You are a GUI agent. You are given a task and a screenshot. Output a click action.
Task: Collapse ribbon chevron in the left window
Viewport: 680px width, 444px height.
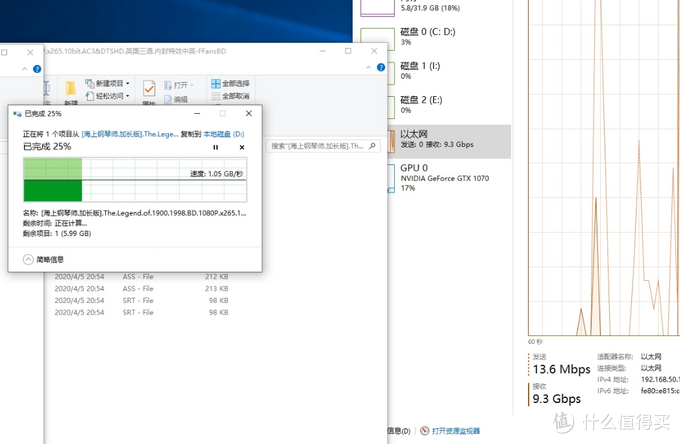[x=24, y=69]
